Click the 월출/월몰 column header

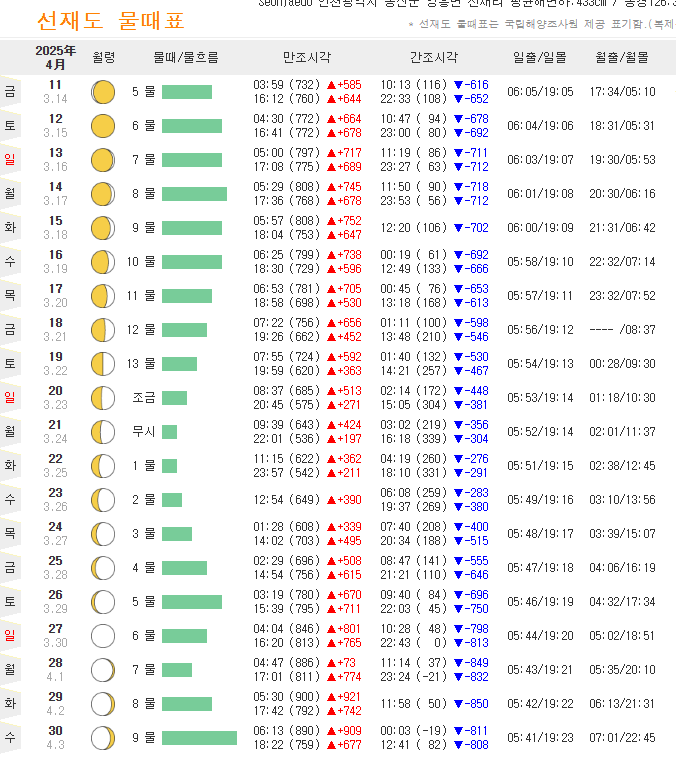[622, 58]
